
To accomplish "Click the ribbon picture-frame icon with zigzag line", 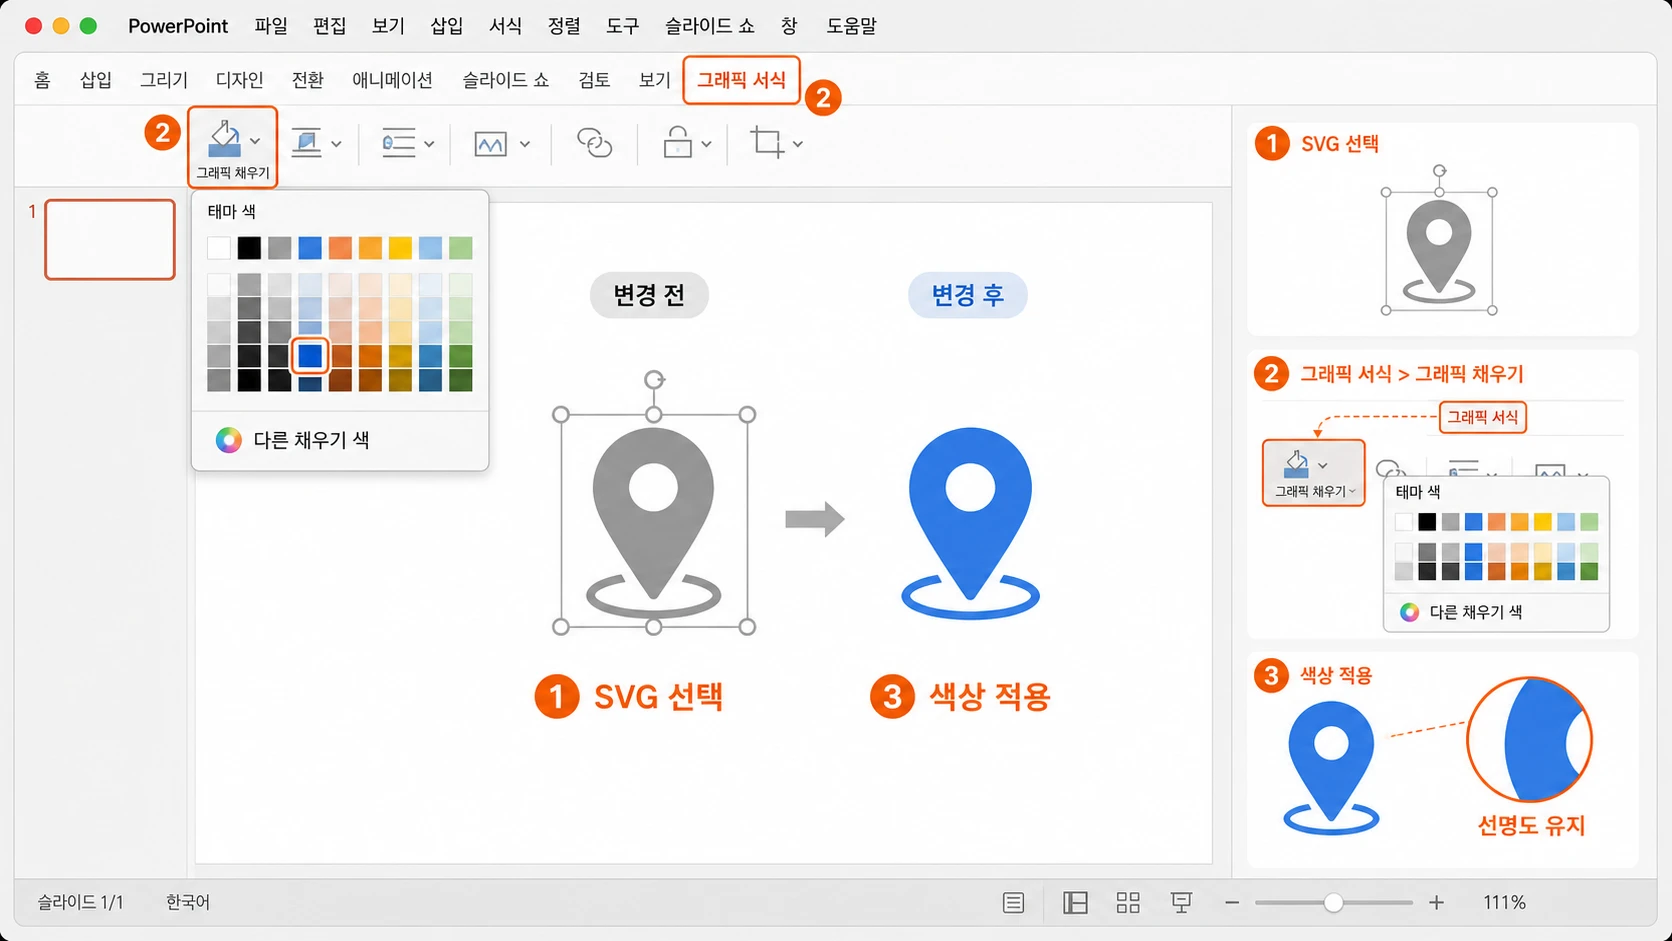I will [x=490, y=144].
